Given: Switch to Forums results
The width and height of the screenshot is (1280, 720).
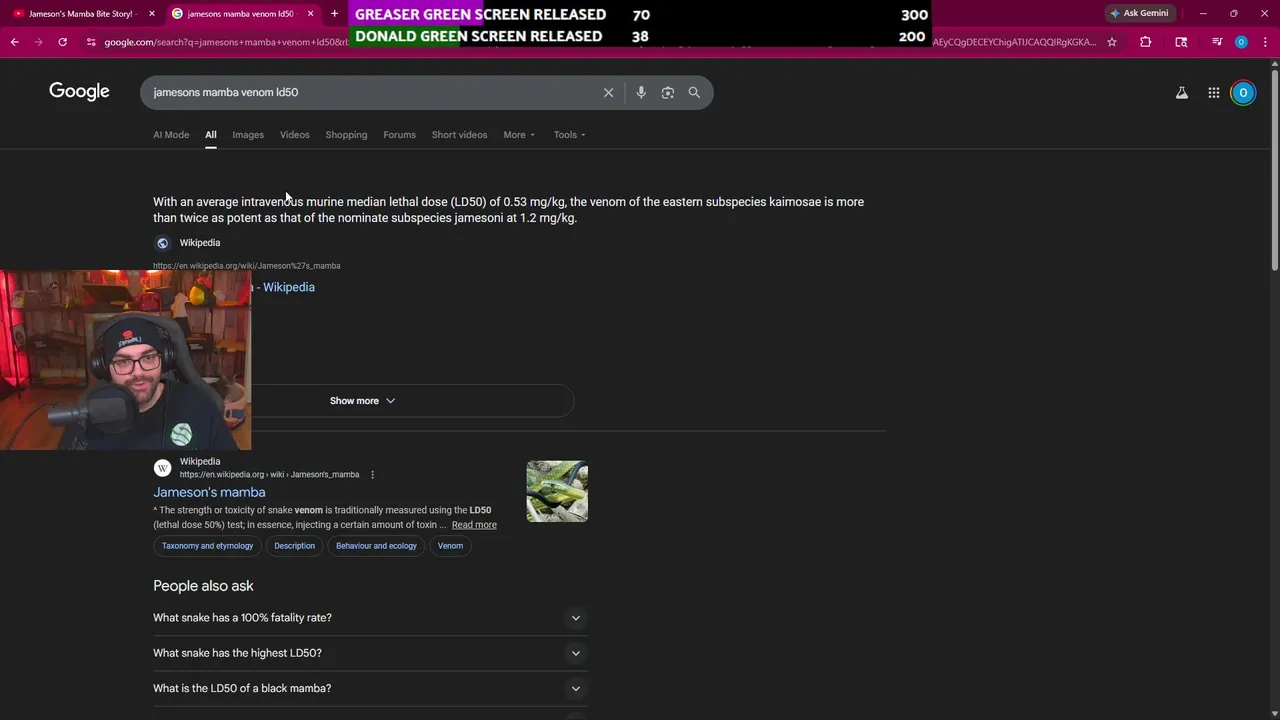Looking at the screenshot, I should [x=399, y=135].
